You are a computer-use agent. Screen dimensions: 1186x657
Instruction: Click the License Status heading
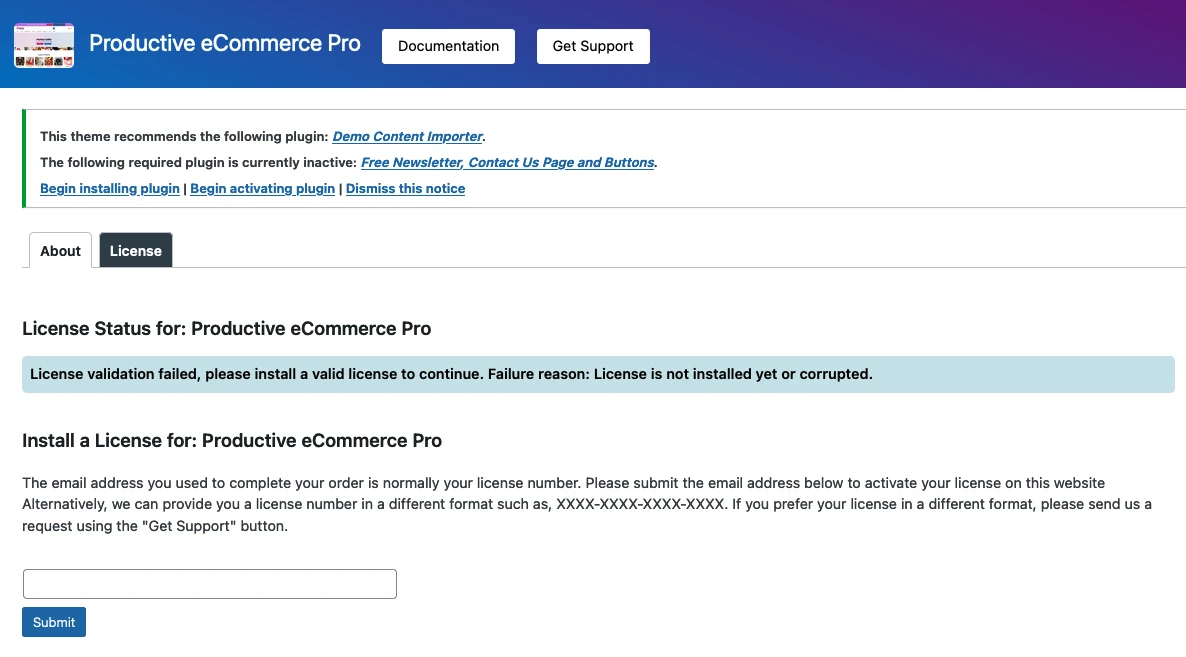[226, 329]
